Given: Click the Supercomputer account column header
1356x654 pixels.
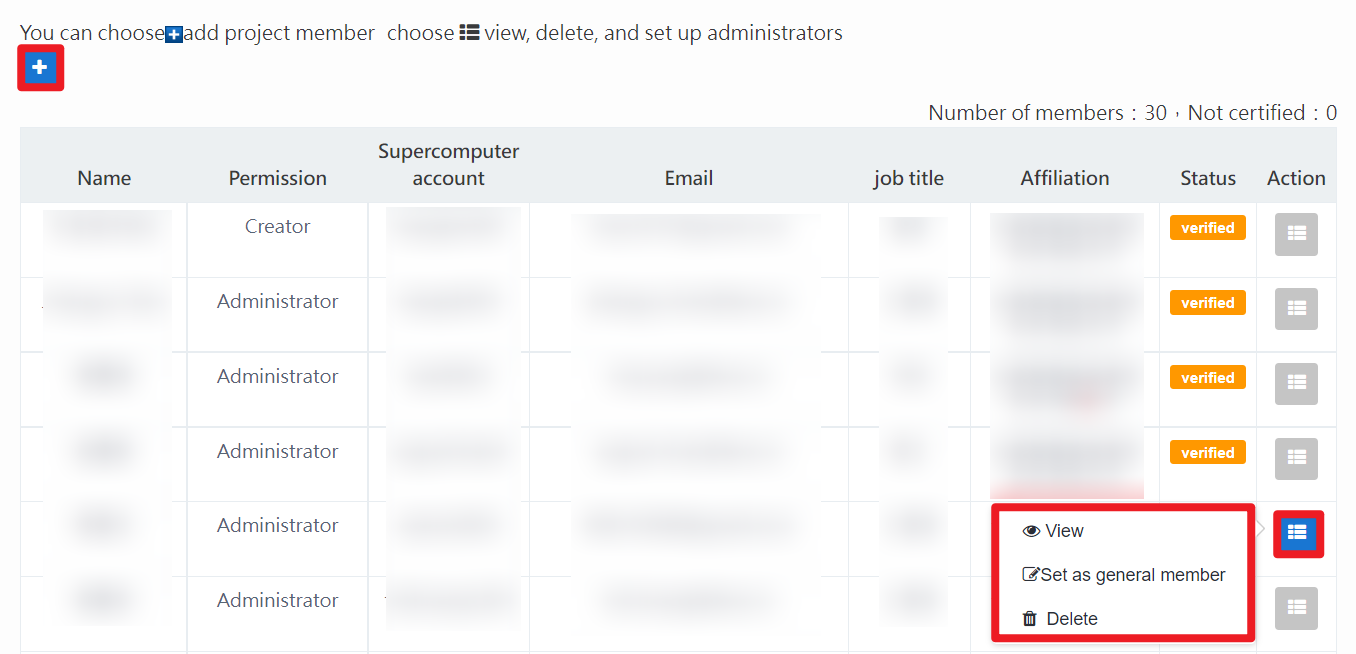Looking at the screenshot, I should click(x=448, y=165).
